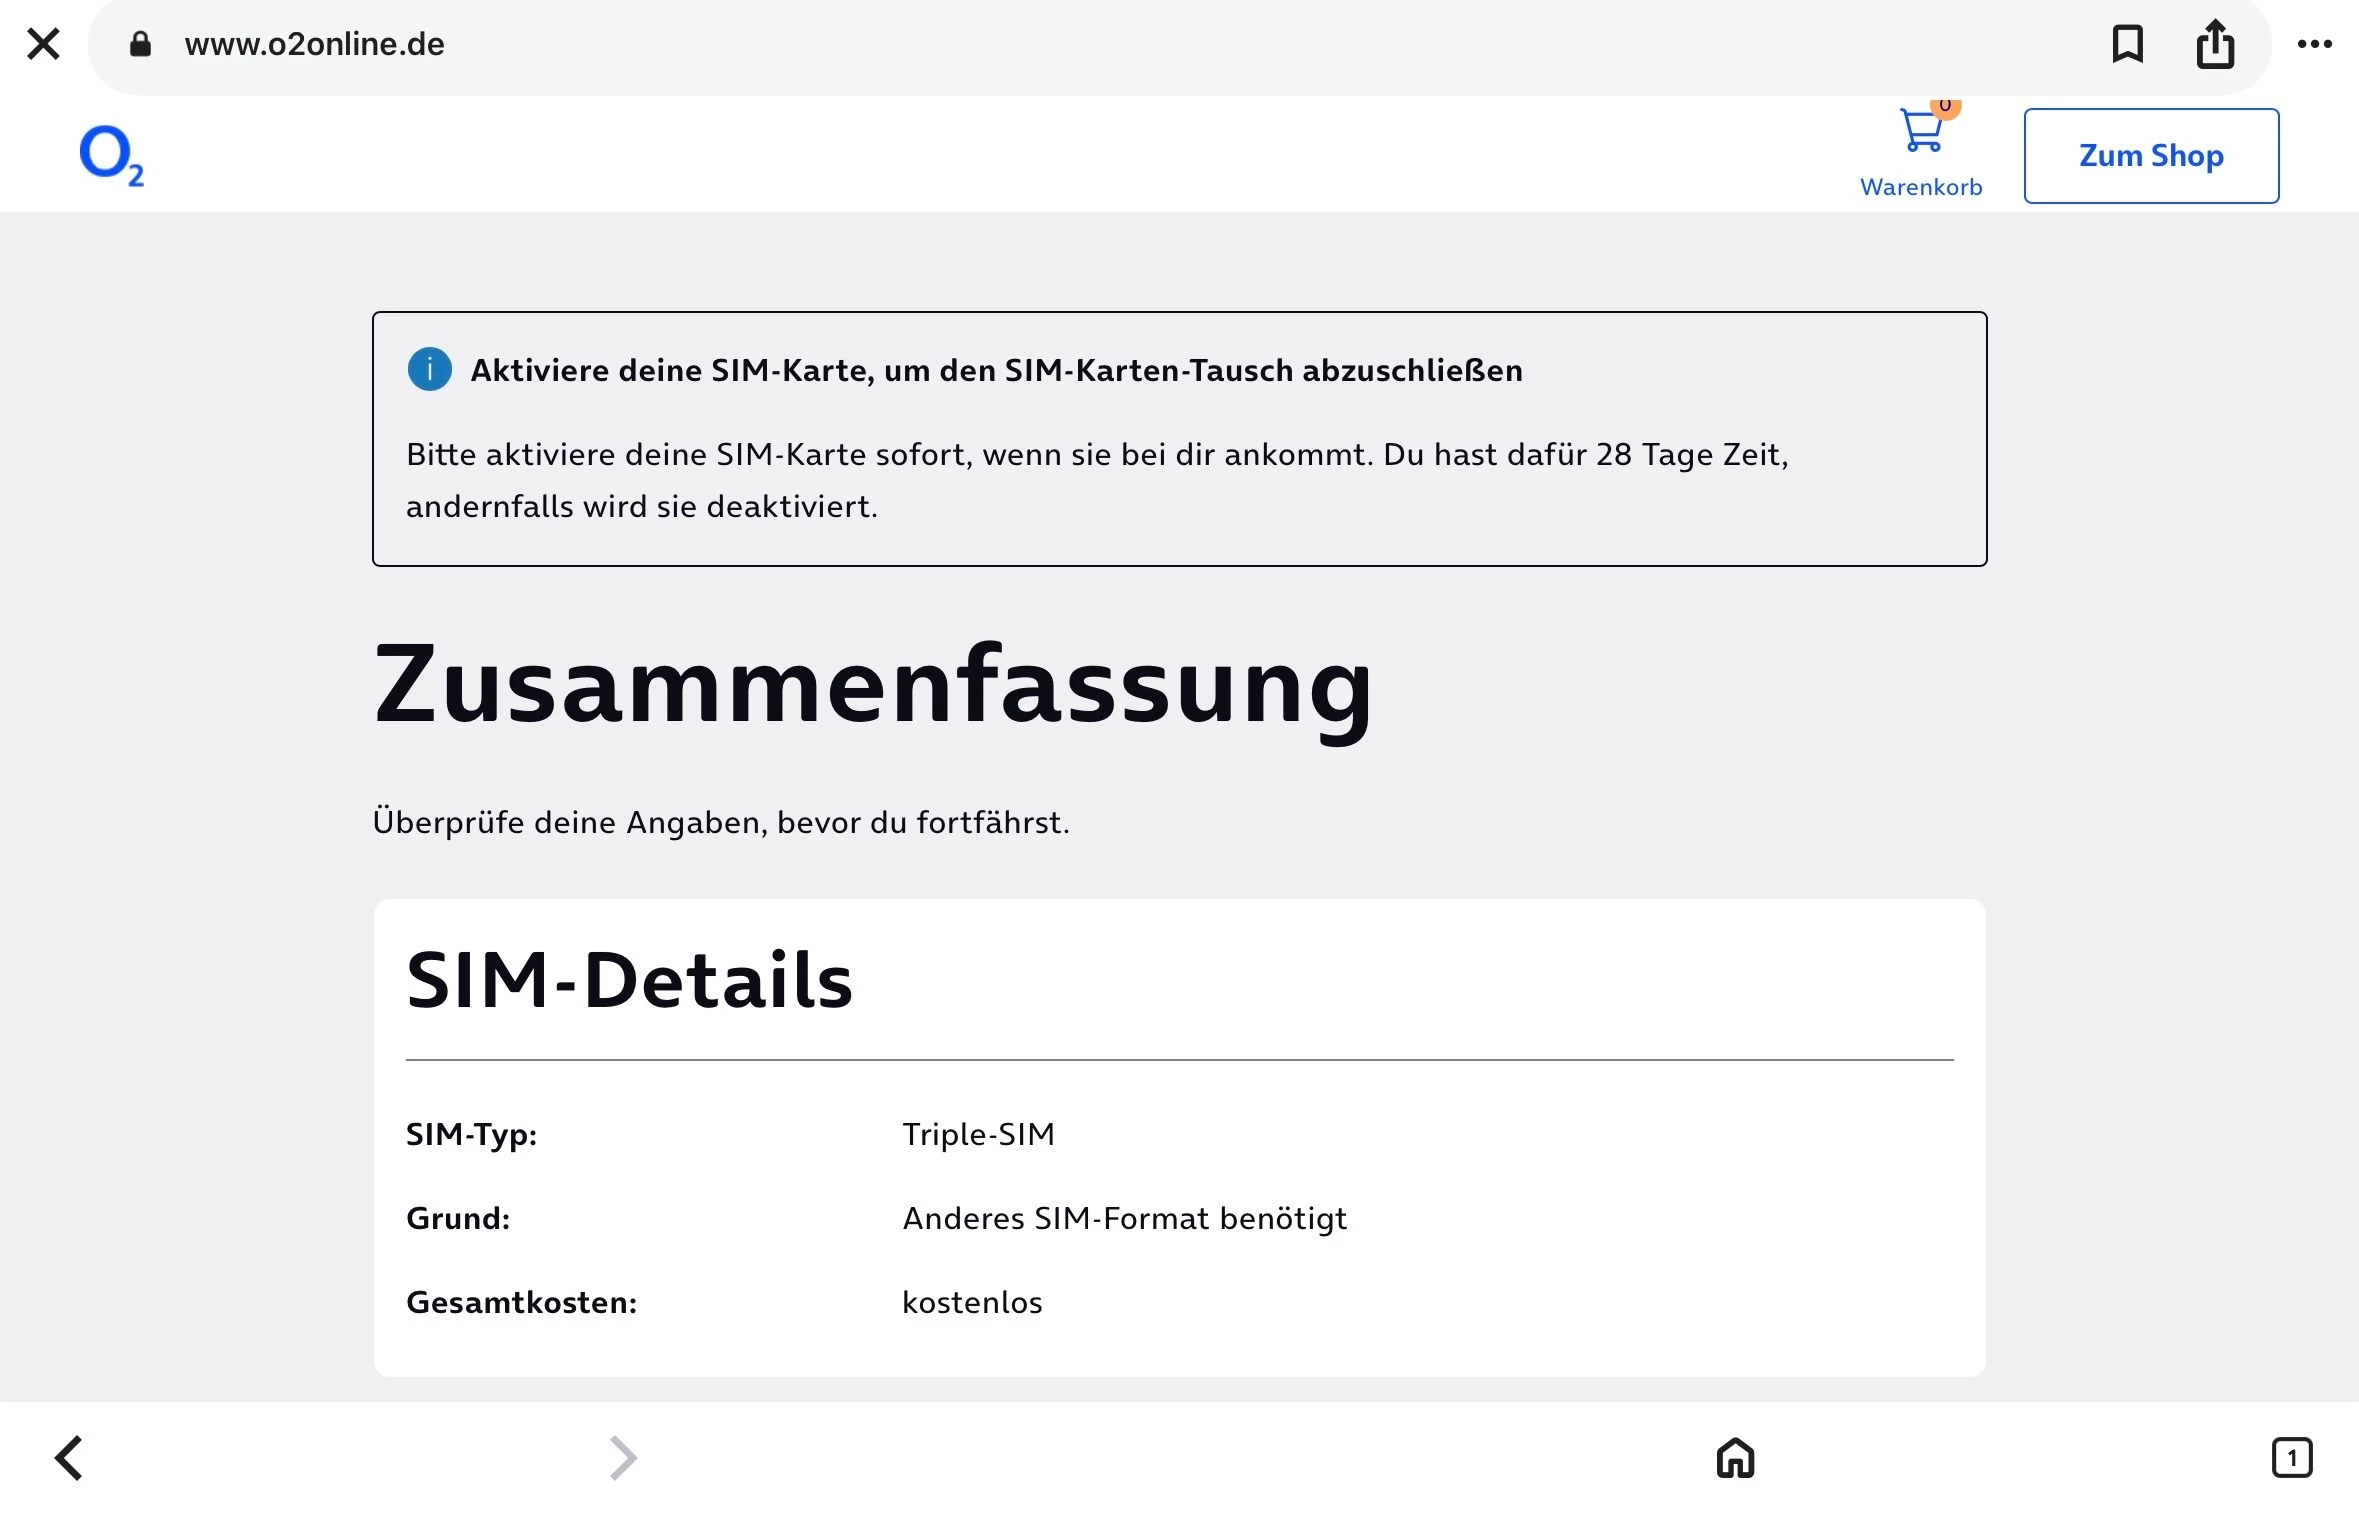The width and height of the screenshot is (2359, 1513).
Task: Click the O2 logo
Action: 111,156
